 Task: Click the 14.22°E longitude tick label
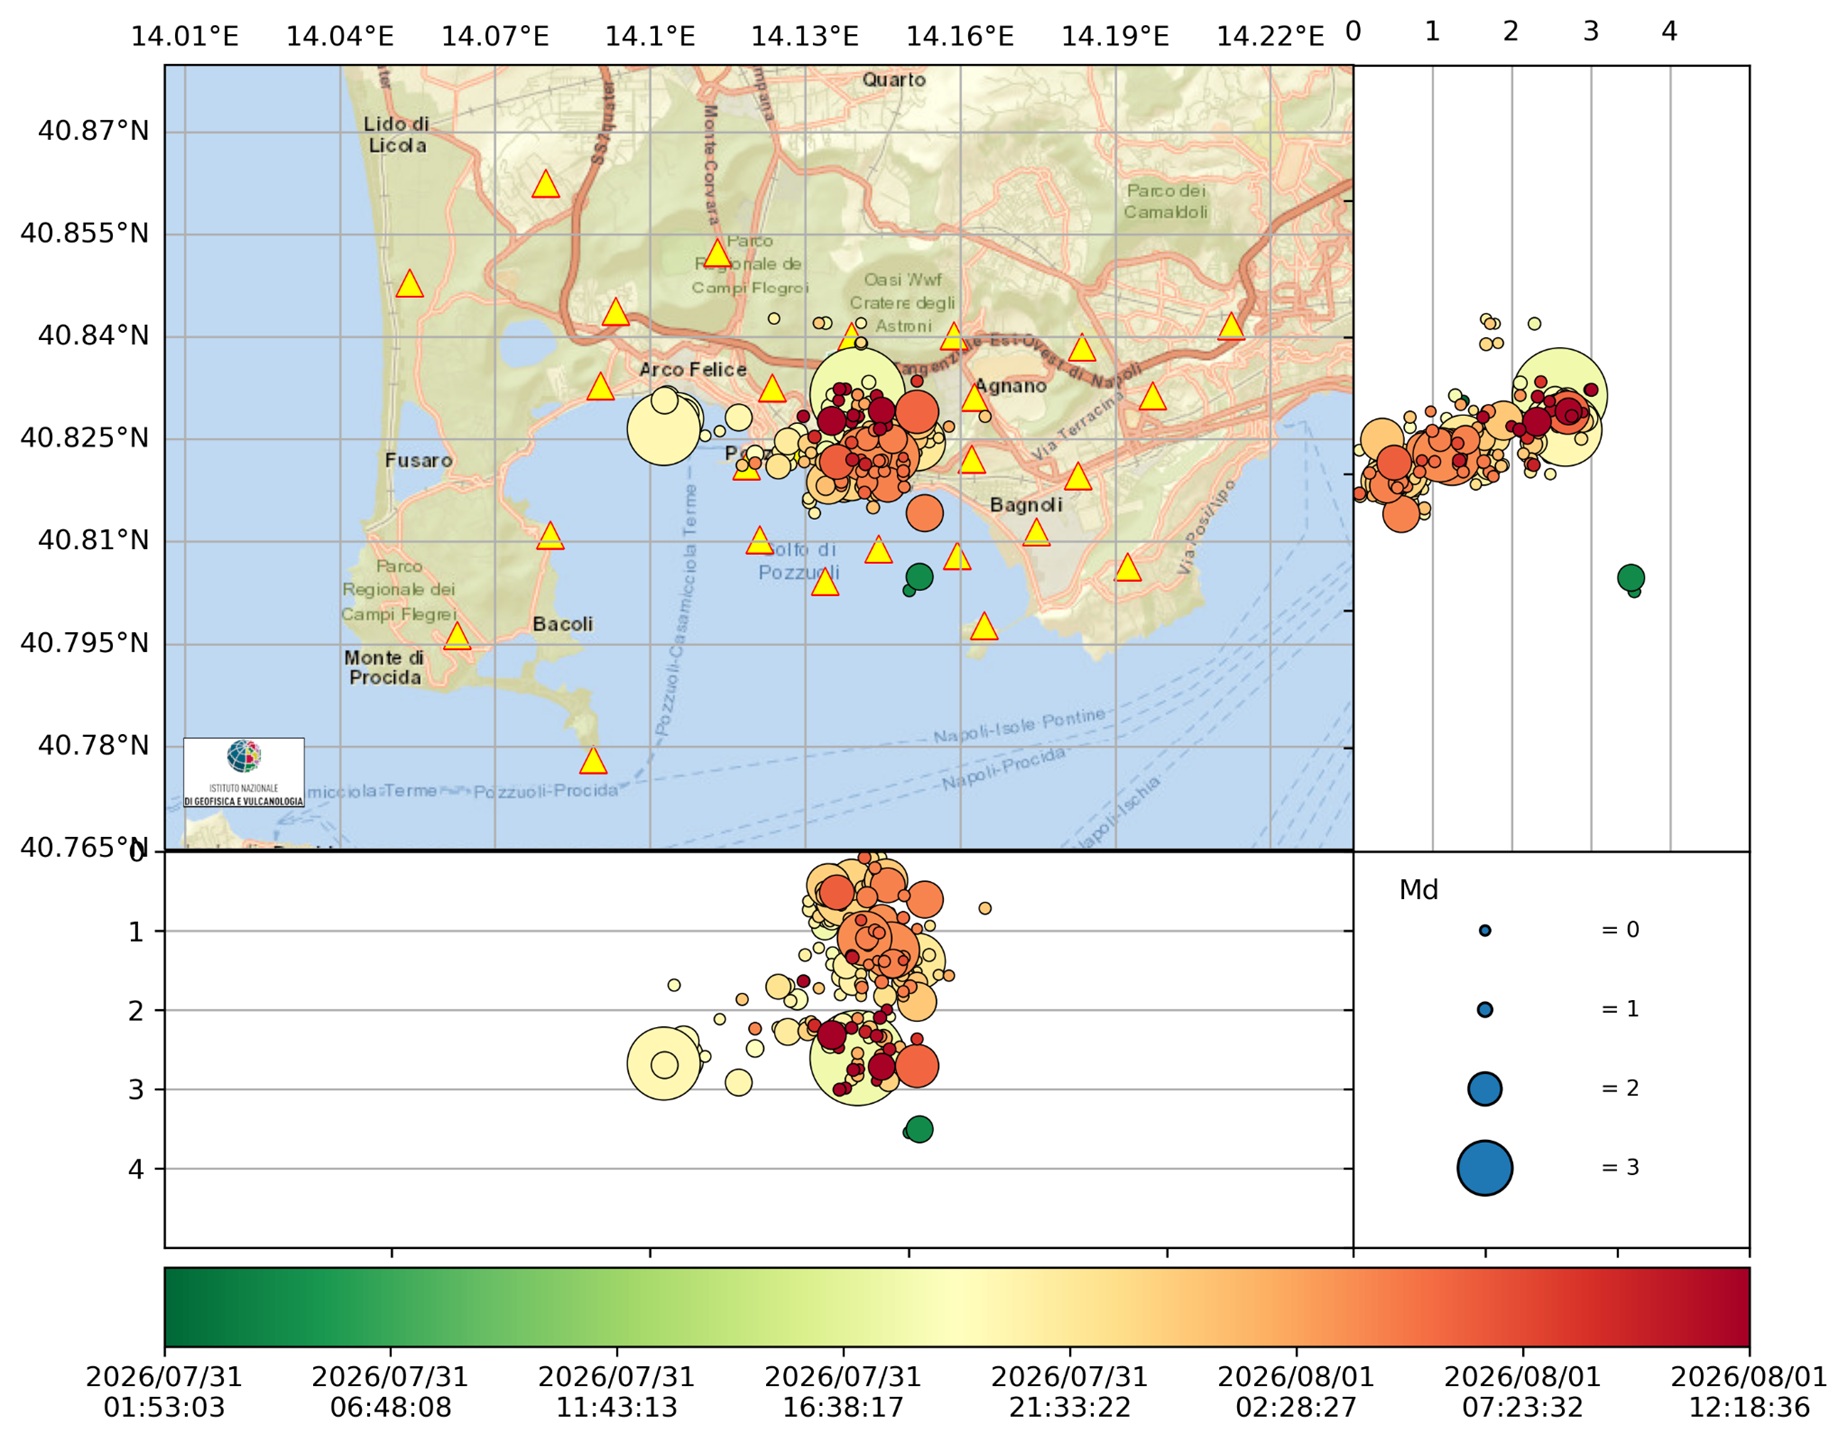pyautogui.click(x=1270, y=37)
